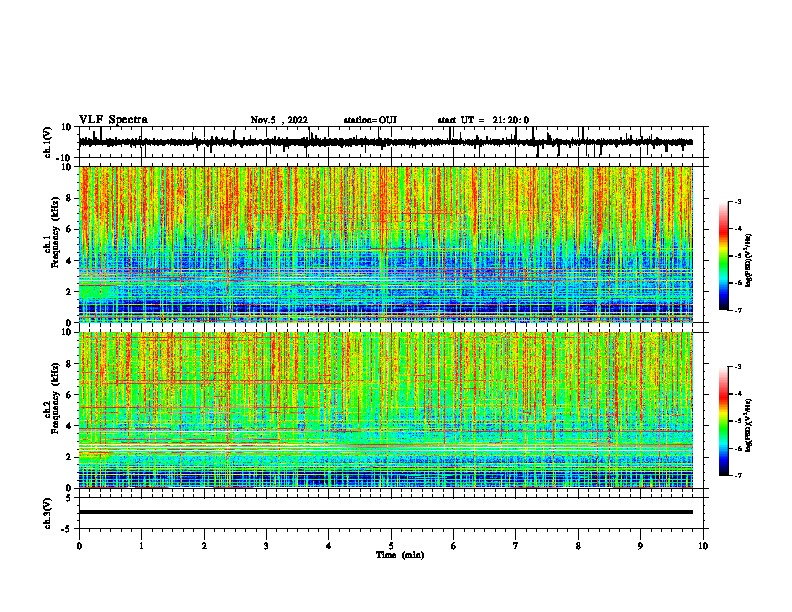Click time axis tick label 7

point(516,546)
